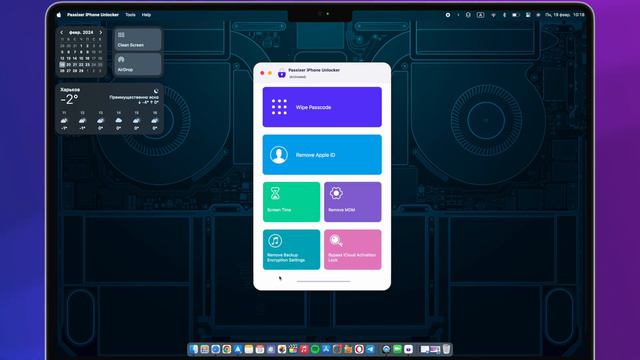The height and width of the screenshot is (360, 640).
Task: Open the Tools menu
Action: coord(130,15)
